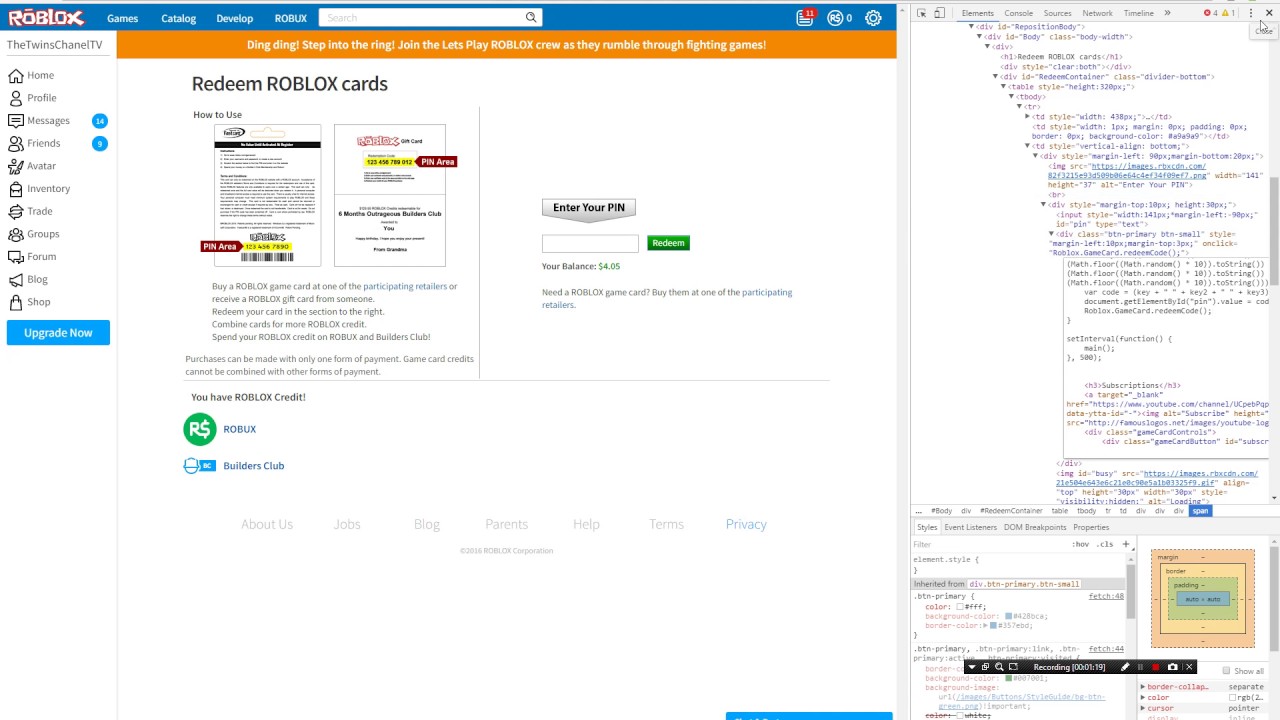Viewport: 1280px width, 720px height.
Task: Open the notifications feed icon
Action: point(805,18)
